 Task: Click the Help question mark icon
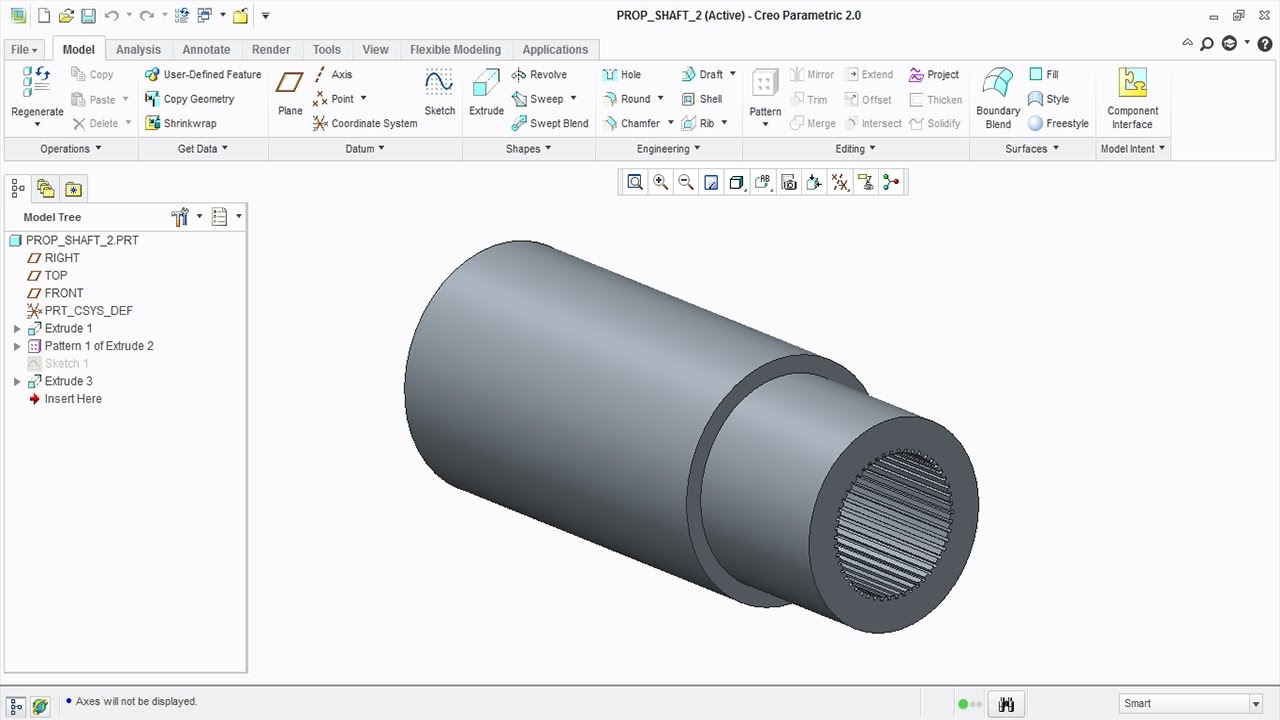click(1266, 44)
